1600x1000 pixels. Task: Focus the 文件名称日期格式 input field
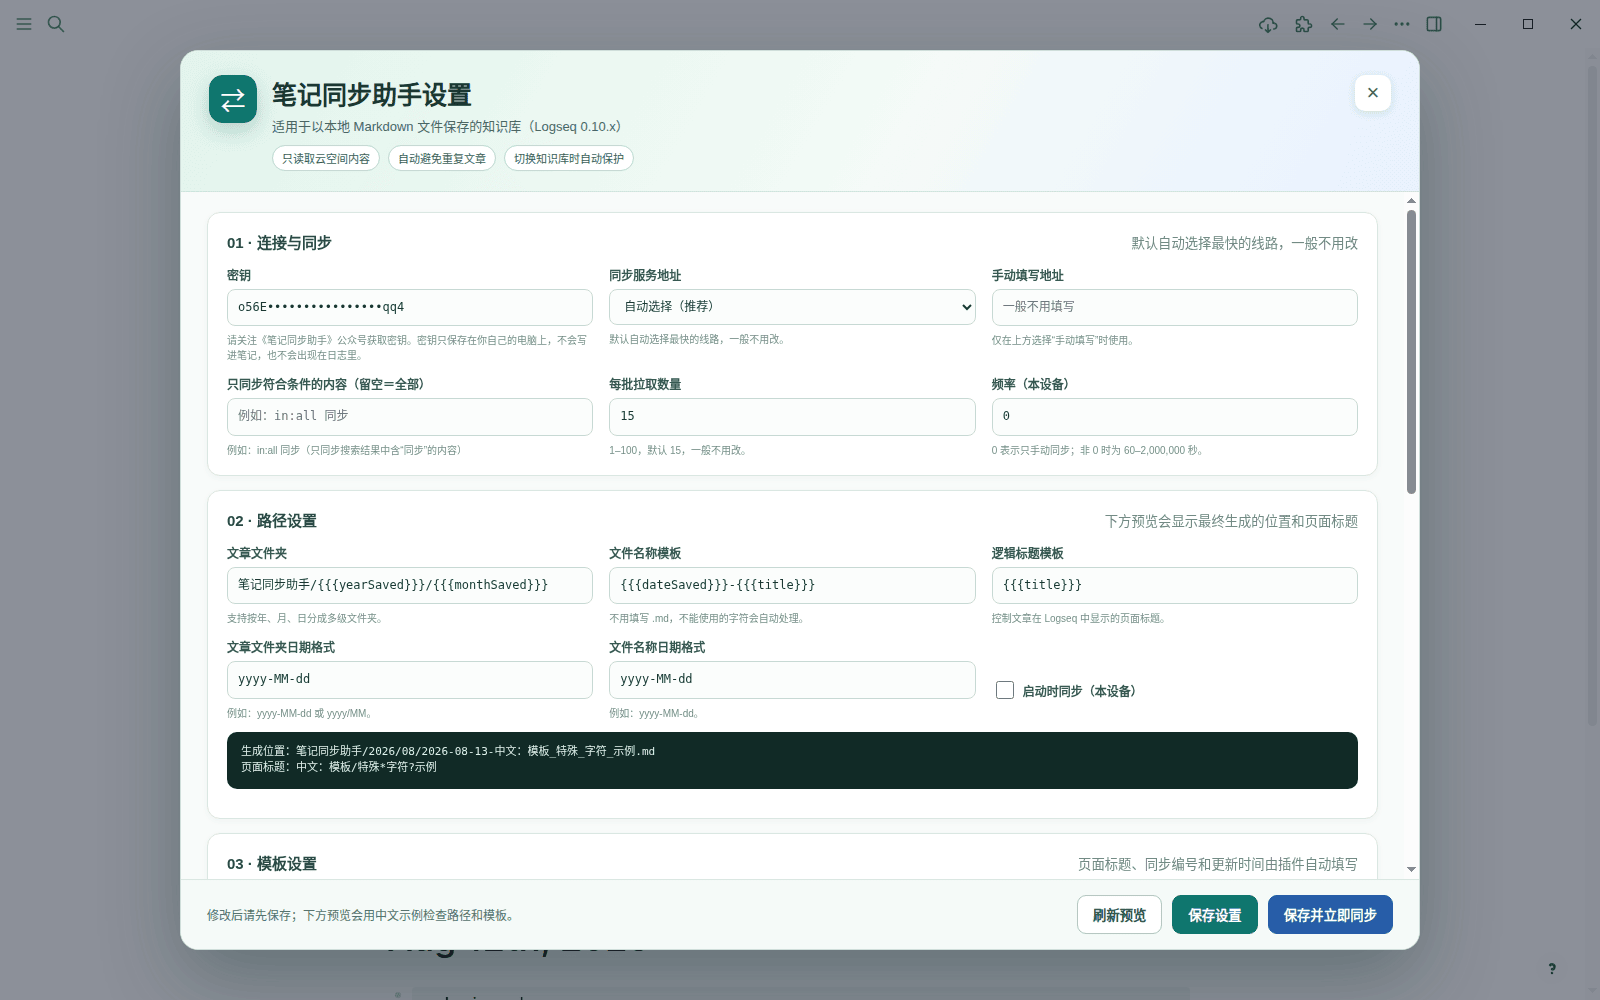[x=792, y=679]
